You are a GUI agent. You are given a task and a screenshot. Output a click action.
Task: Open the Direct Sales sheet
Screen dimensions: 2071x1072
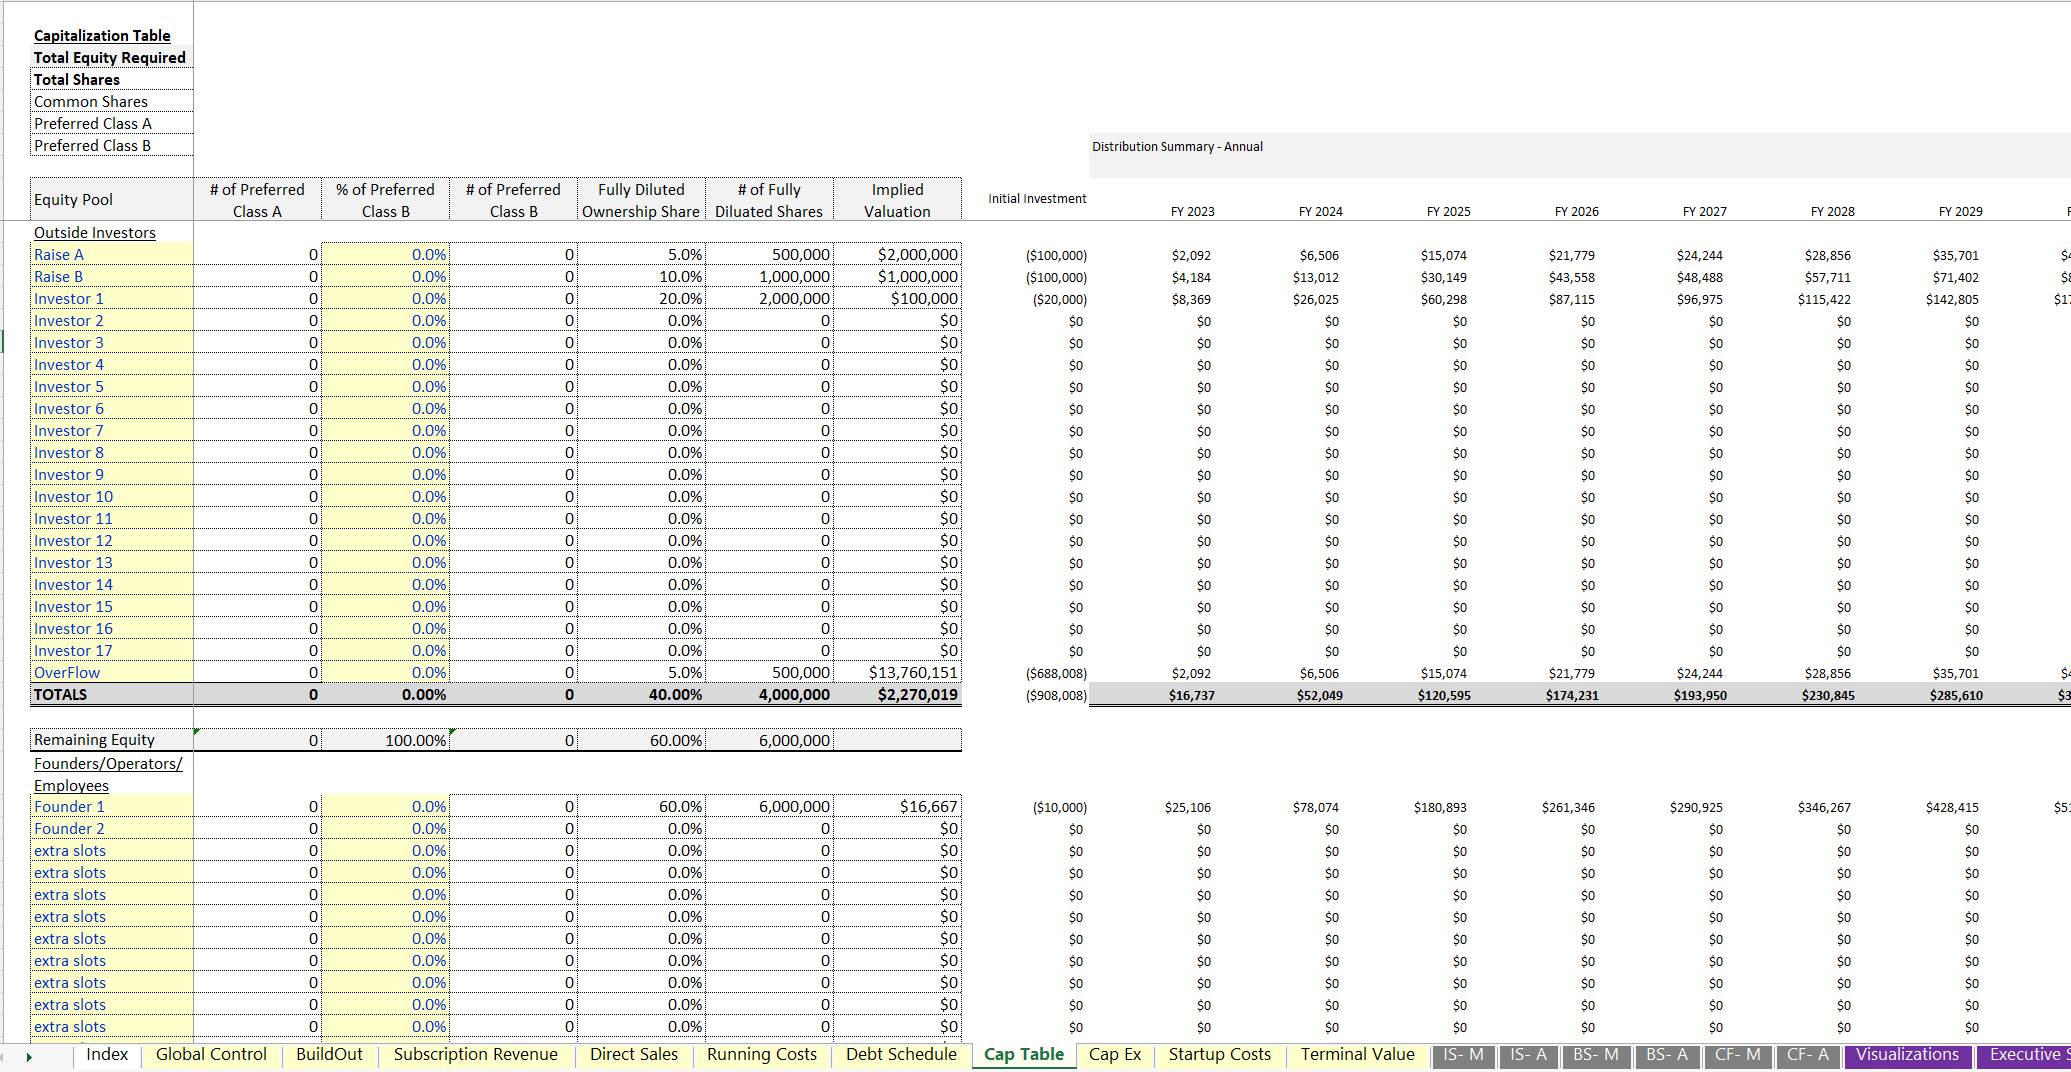(634, 1055)
